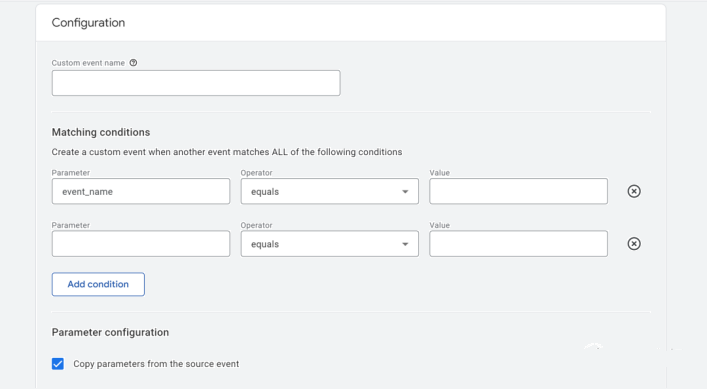Focus the event_name Parameter field
Viewport: 707px width, 389px height.
(x=141, y=192)
